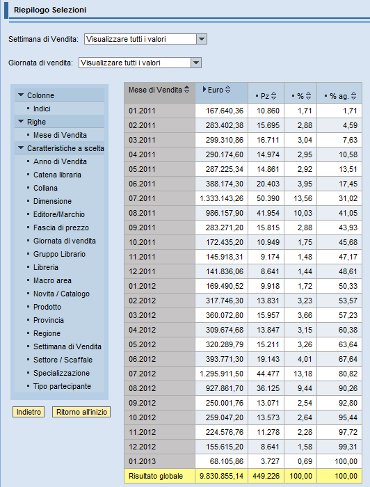Click the Riepilogo Selezioni header
This screenshot has height=487, width=370.
click(50, 10)
